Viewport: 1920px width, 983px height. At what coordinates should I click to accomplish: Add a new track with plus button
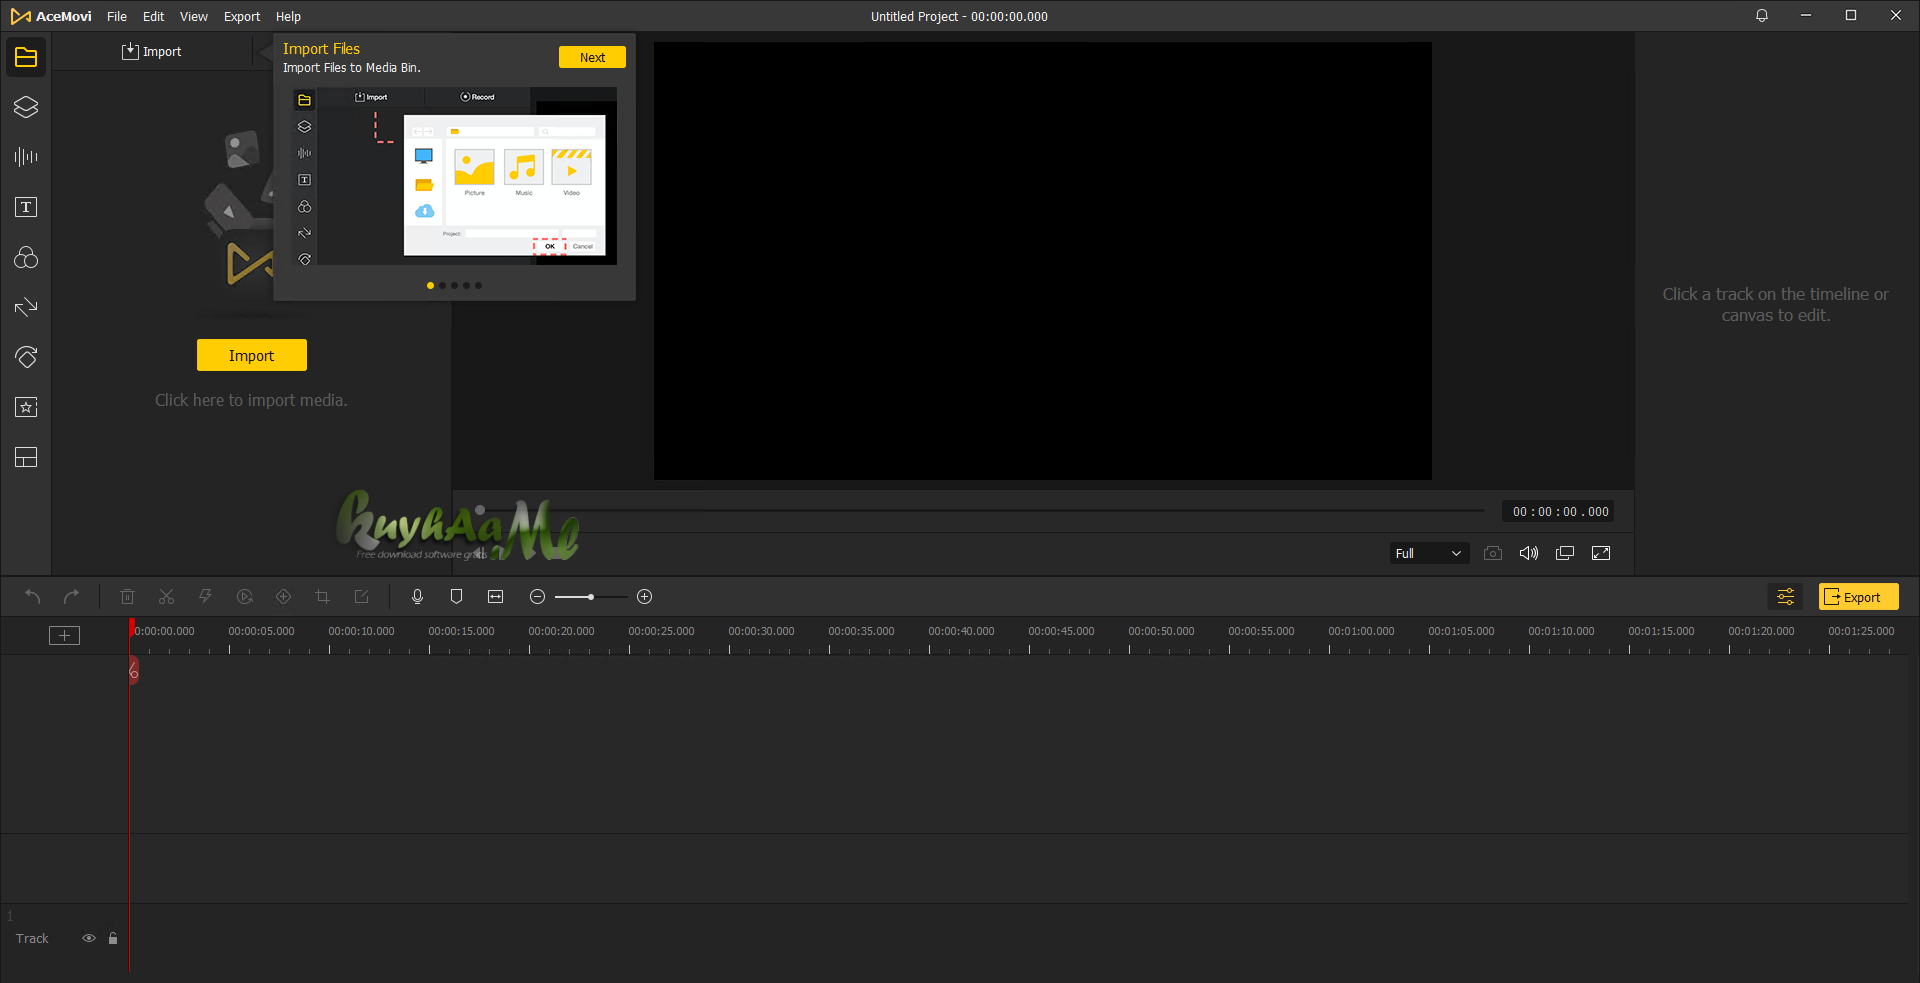[x=64, y=635]
